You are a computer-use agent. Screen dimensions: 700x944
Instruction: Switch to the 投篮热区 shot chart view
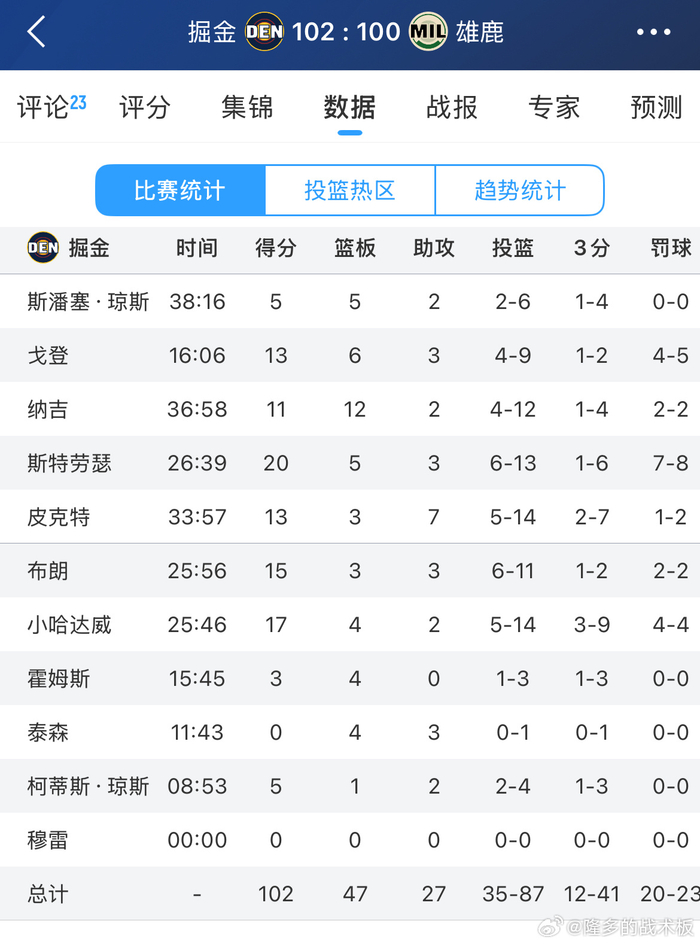(x=349, y=190)
